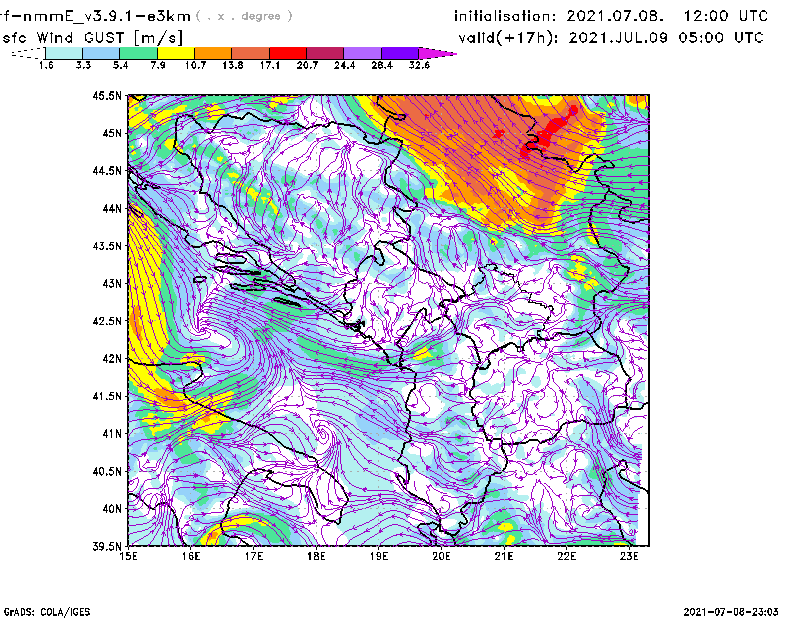The height and width of the screenshot is (618, 800).
Task: Click the 23E longitude label
Action: (629, 556)
